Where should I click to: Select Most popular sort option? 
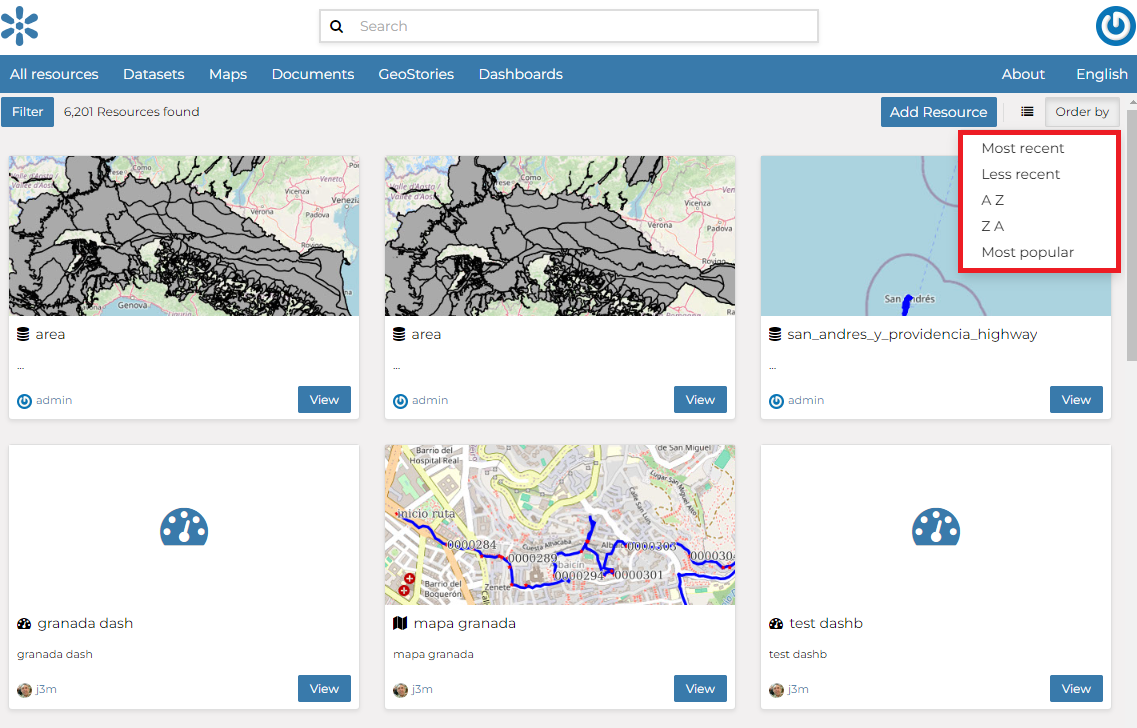pyautogui.click(x=1027, y=252)
